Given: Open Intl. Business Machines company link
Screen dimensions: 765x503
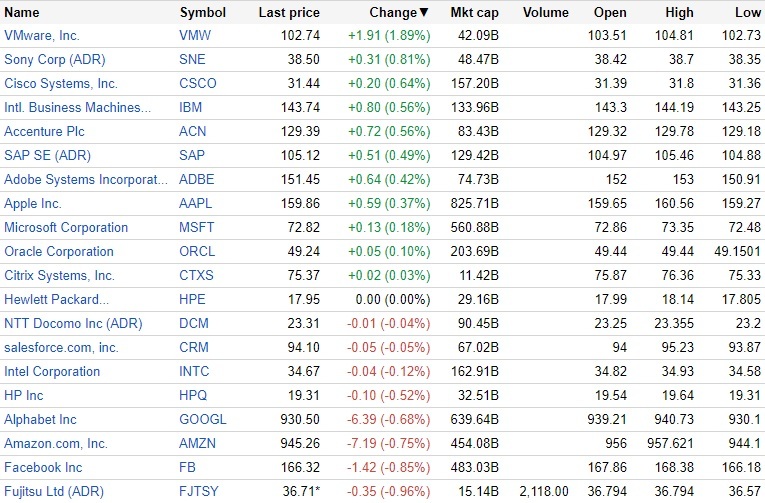Looking at the screenshot, I should (x=78, y=108).
